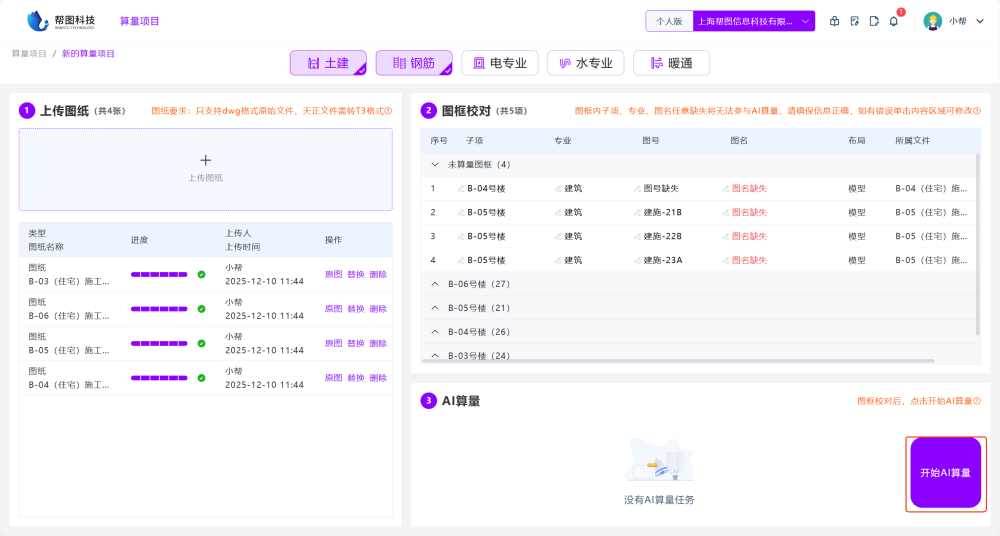Viewport: 1000px width, 536px height.
Task: Click 开始AI算量 button
Action: click(945, 473)
